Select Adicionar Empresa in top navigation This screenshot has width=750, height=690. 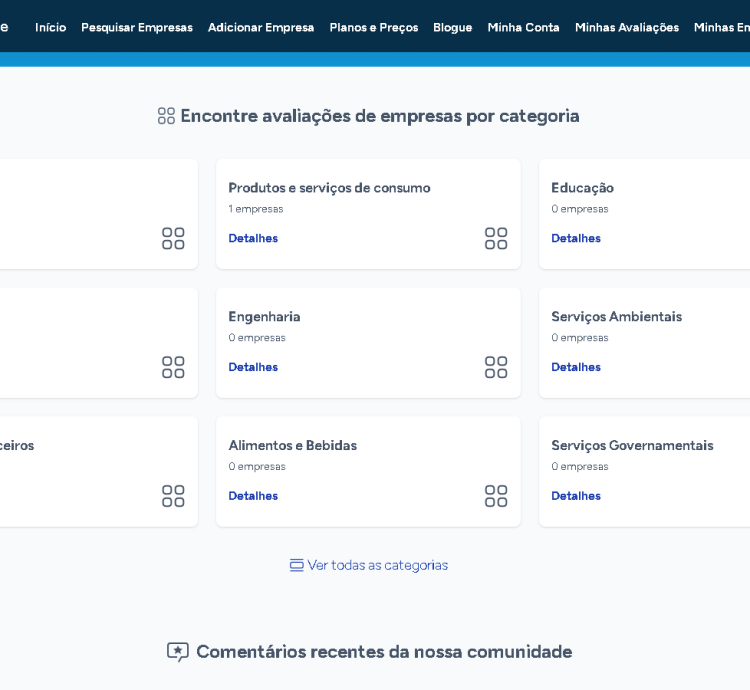pyautogui.click(x=261, y=27)
